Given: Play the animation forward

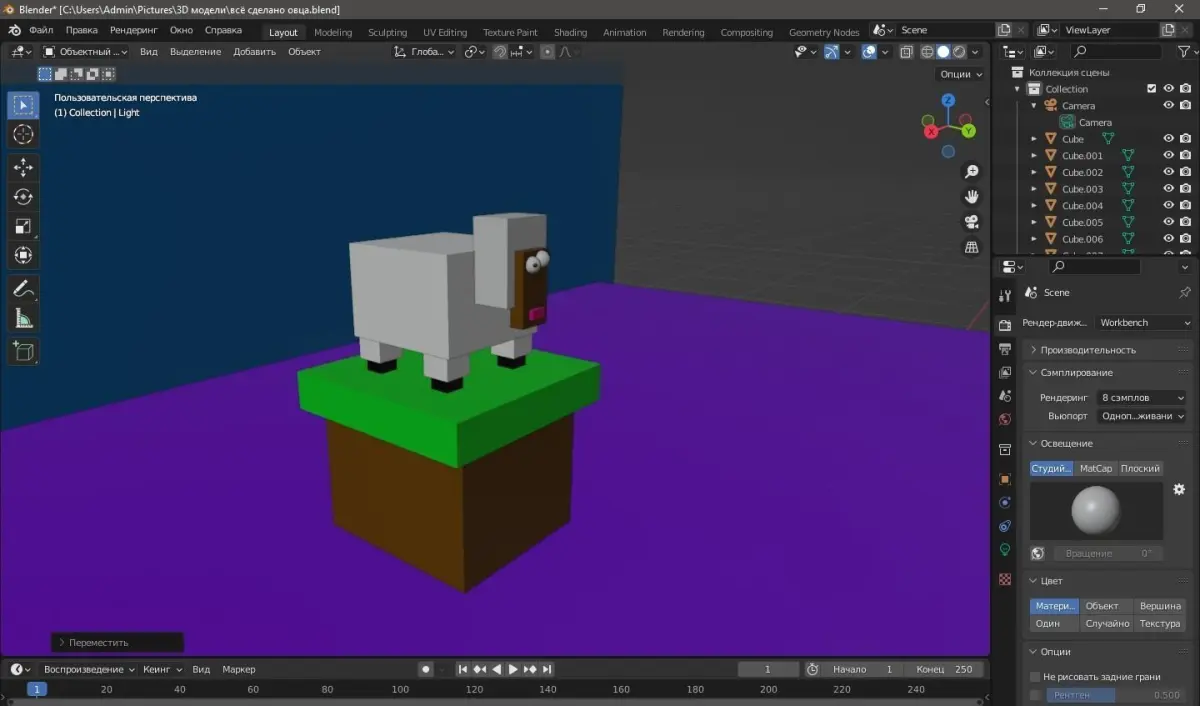Looking at the screenshot, I should [x=514, y=669].
